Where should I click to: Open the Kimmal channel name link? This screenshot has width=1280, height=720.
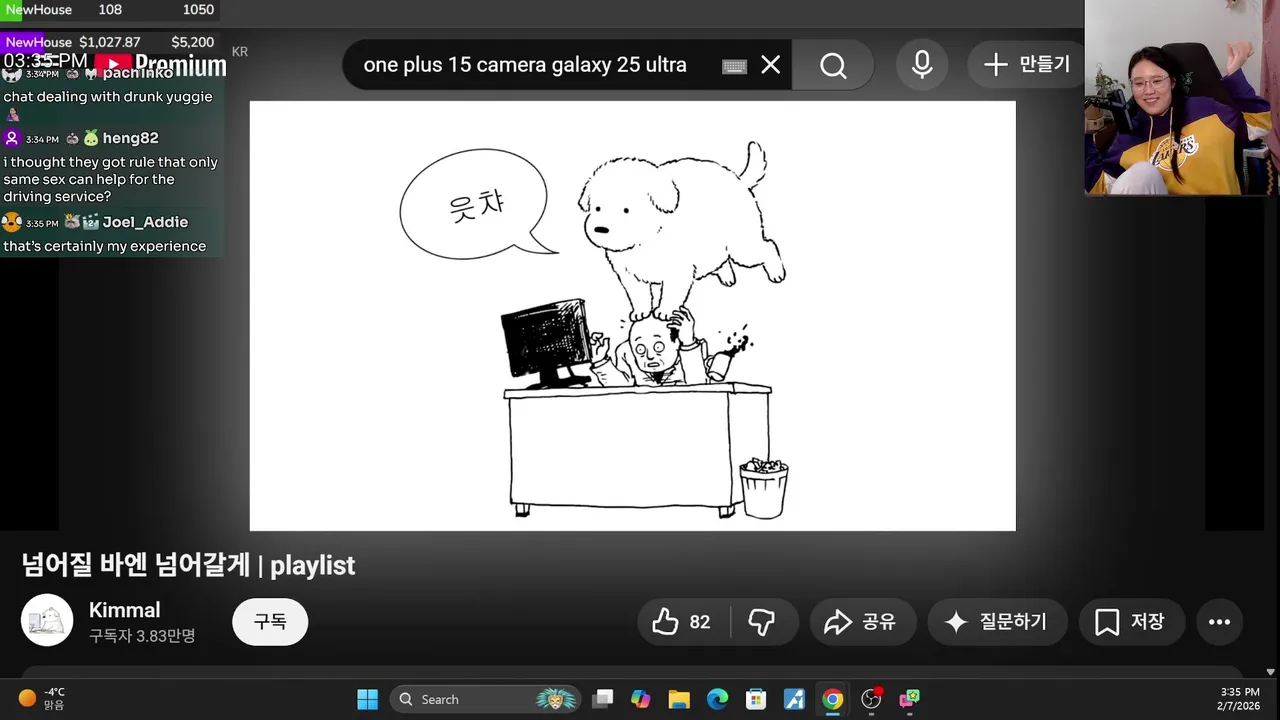(124, 610)
